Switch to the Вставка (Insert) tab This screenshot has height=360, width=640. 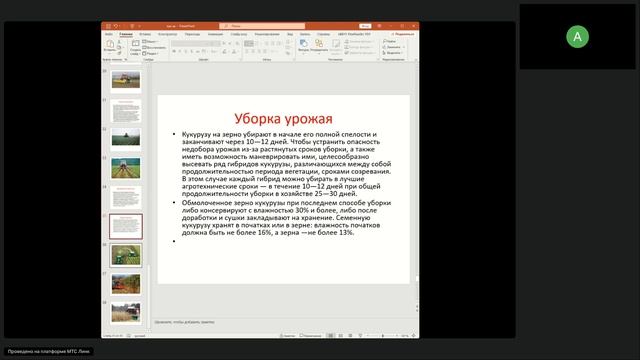click(145, 34)
